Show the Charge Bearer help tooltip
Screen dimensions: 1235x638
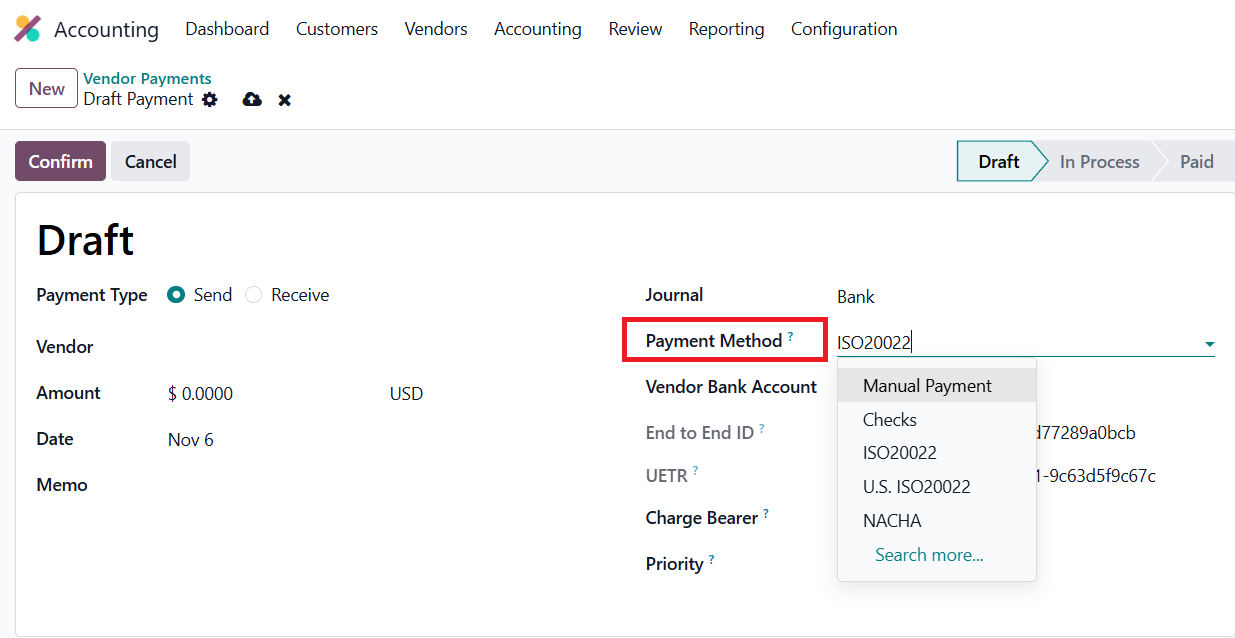[766, 514]
